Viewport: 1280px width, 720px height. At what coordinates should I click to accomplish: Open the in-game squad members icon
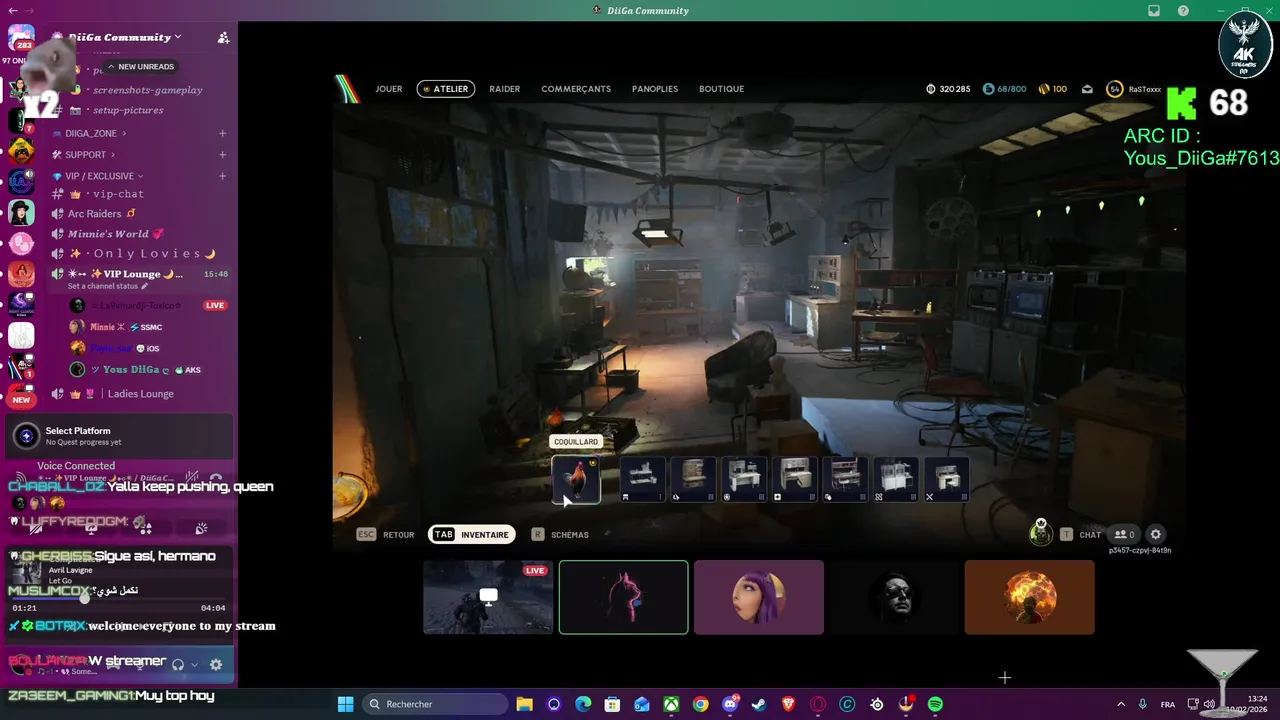pos(1125,535)
